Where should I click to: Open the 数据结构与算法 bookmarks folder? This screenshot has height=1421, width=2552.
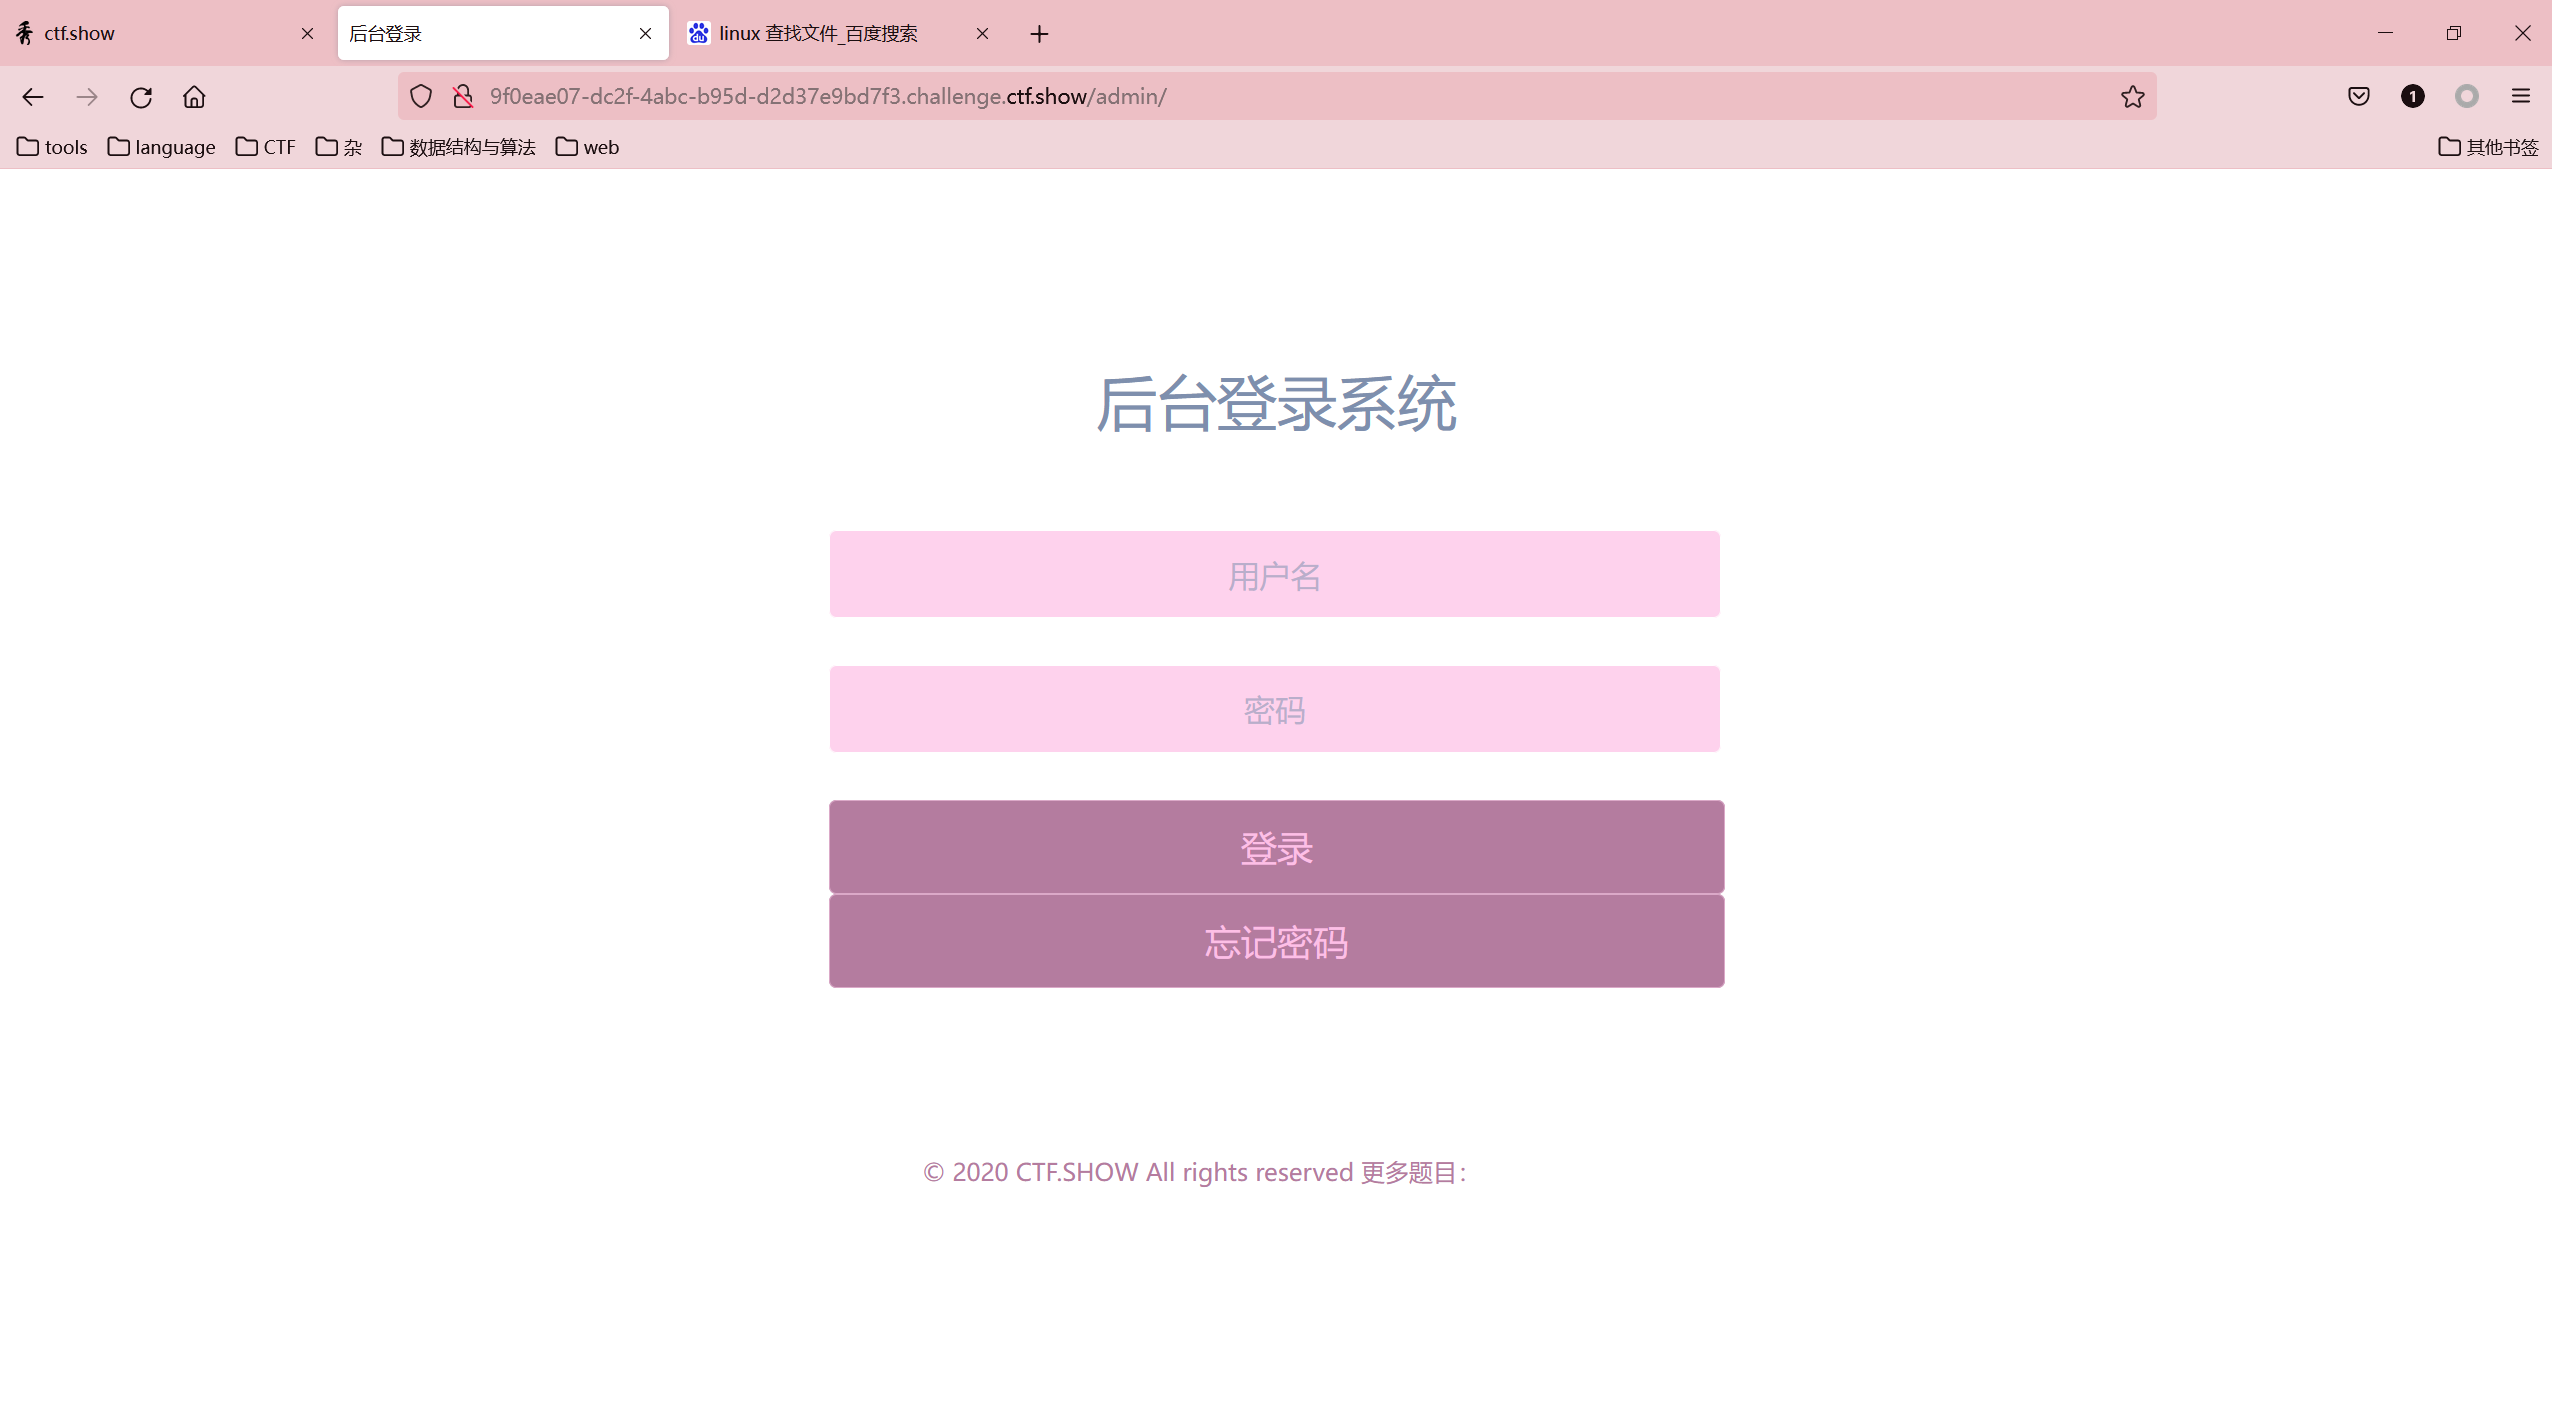pos(458,147)
